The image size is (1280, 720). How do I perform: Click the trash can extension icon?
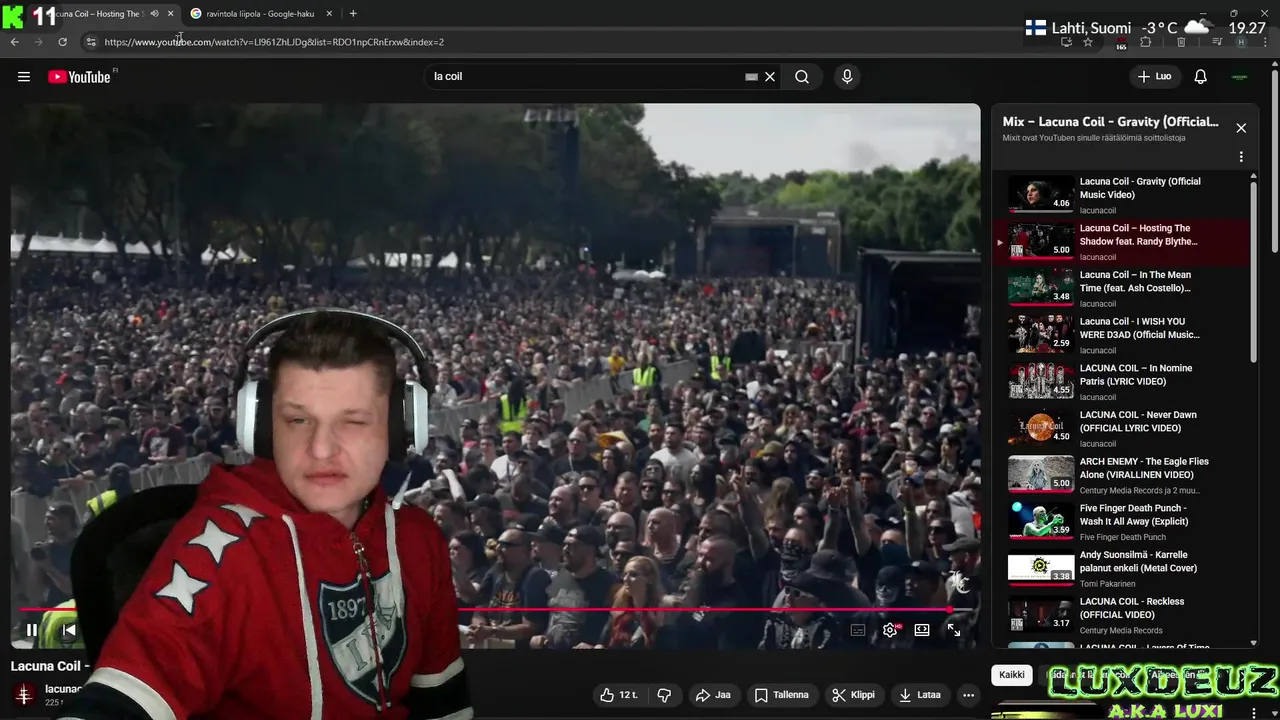(1181, 42)
